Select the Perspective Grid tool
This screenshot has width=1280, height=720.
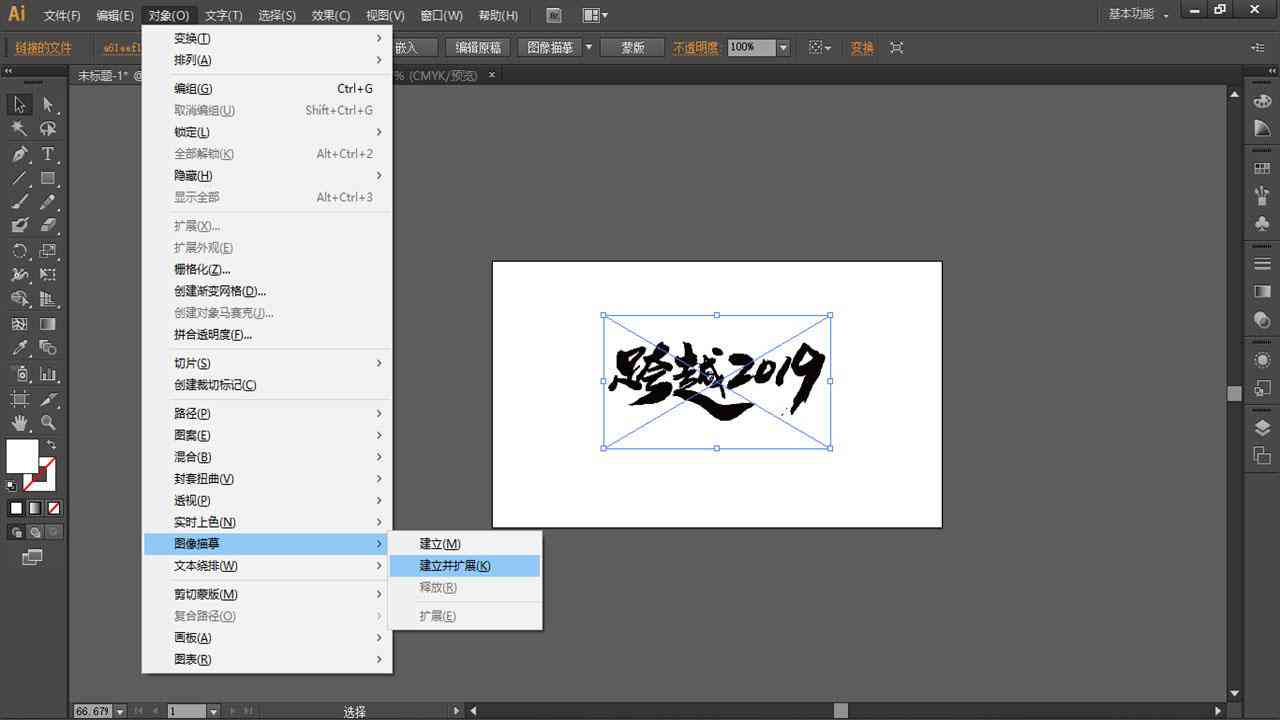pyautogui.click(x=48, y=299)
